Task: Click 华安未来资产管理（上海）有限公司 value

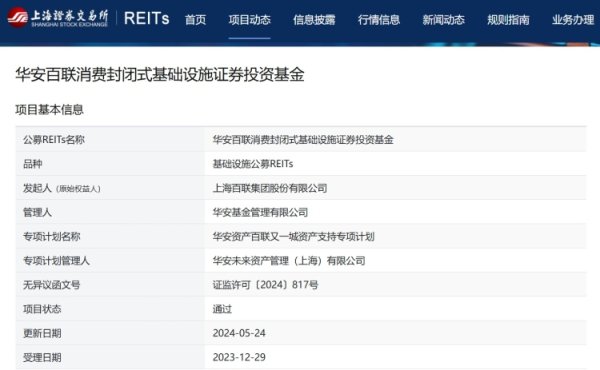Action: [x=289, y=261]
